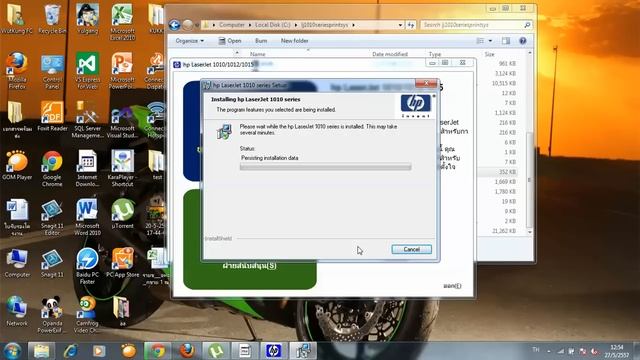This screenshot has width=640, height=360.
Task: Open KaraPlayer shortcut on desktop
Action: click(122, 168)
